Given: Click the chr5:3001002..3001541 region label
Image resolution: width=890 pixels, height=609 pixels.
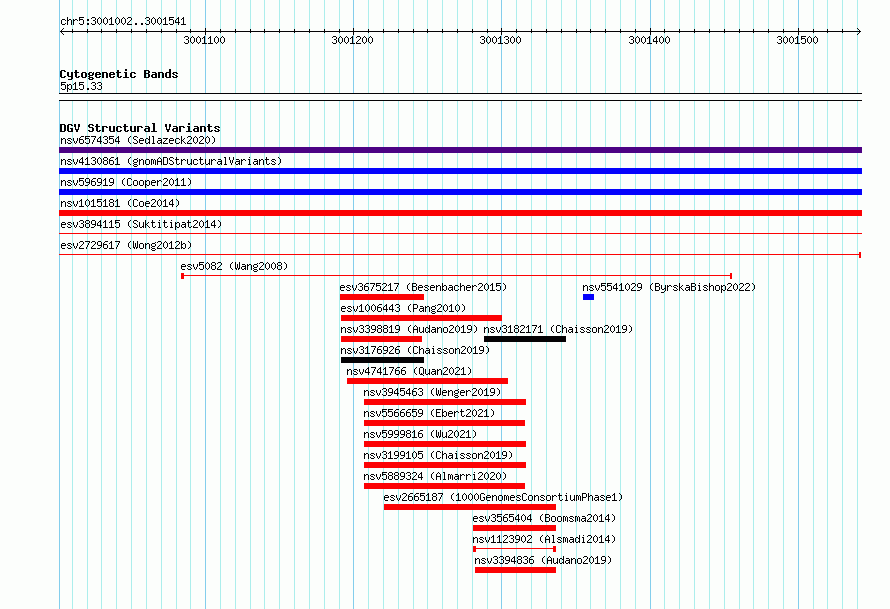Looking at the screenshot, I should pos(123,21).
